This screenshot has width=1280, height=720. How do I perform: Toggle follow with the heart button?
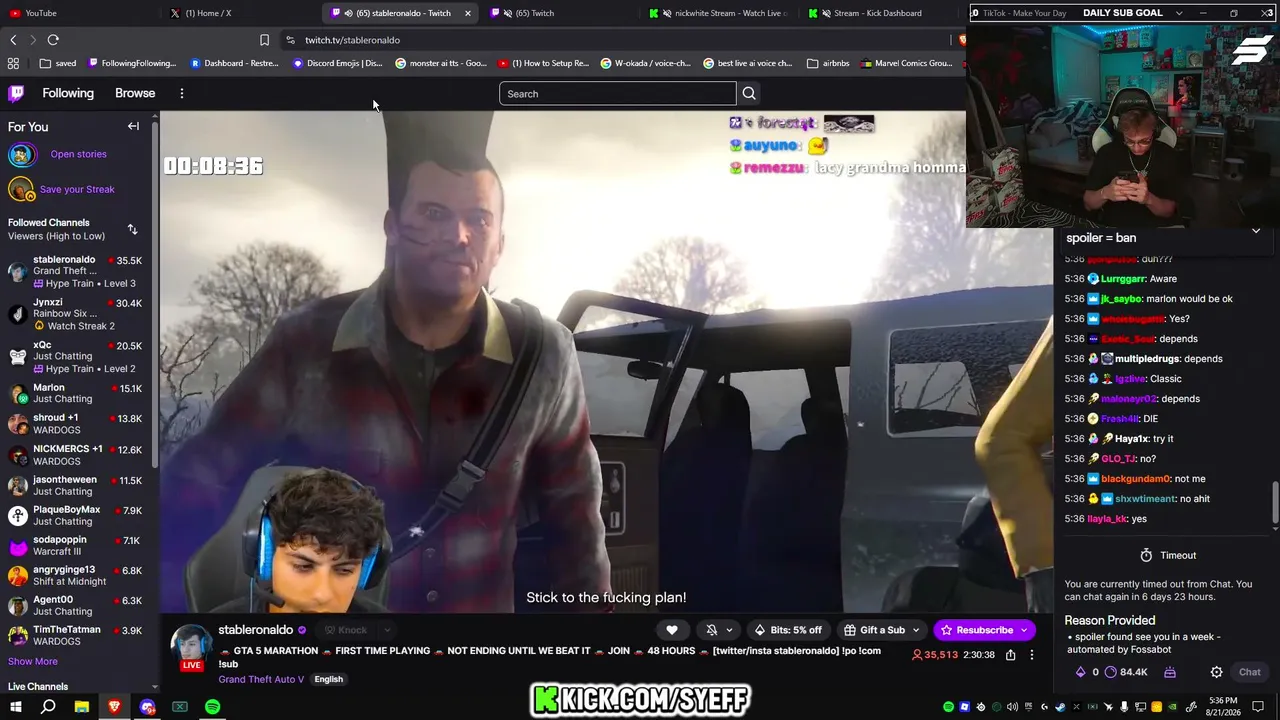[672, 630]
